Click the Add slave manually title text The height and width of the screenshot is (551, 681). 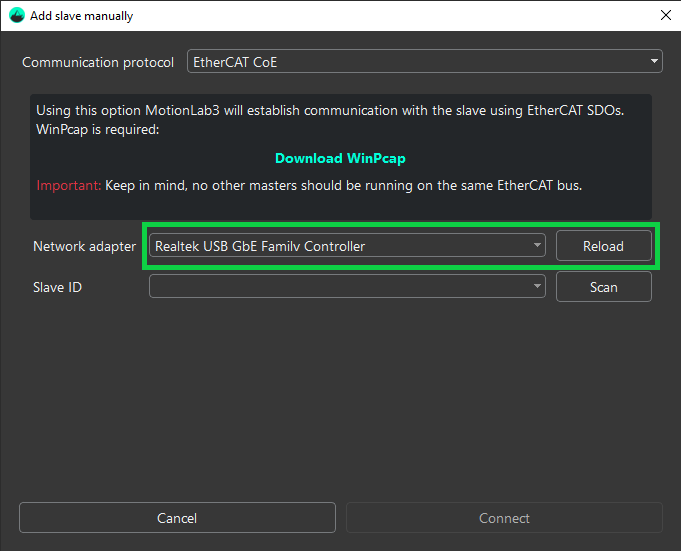[x=81, y=16]
